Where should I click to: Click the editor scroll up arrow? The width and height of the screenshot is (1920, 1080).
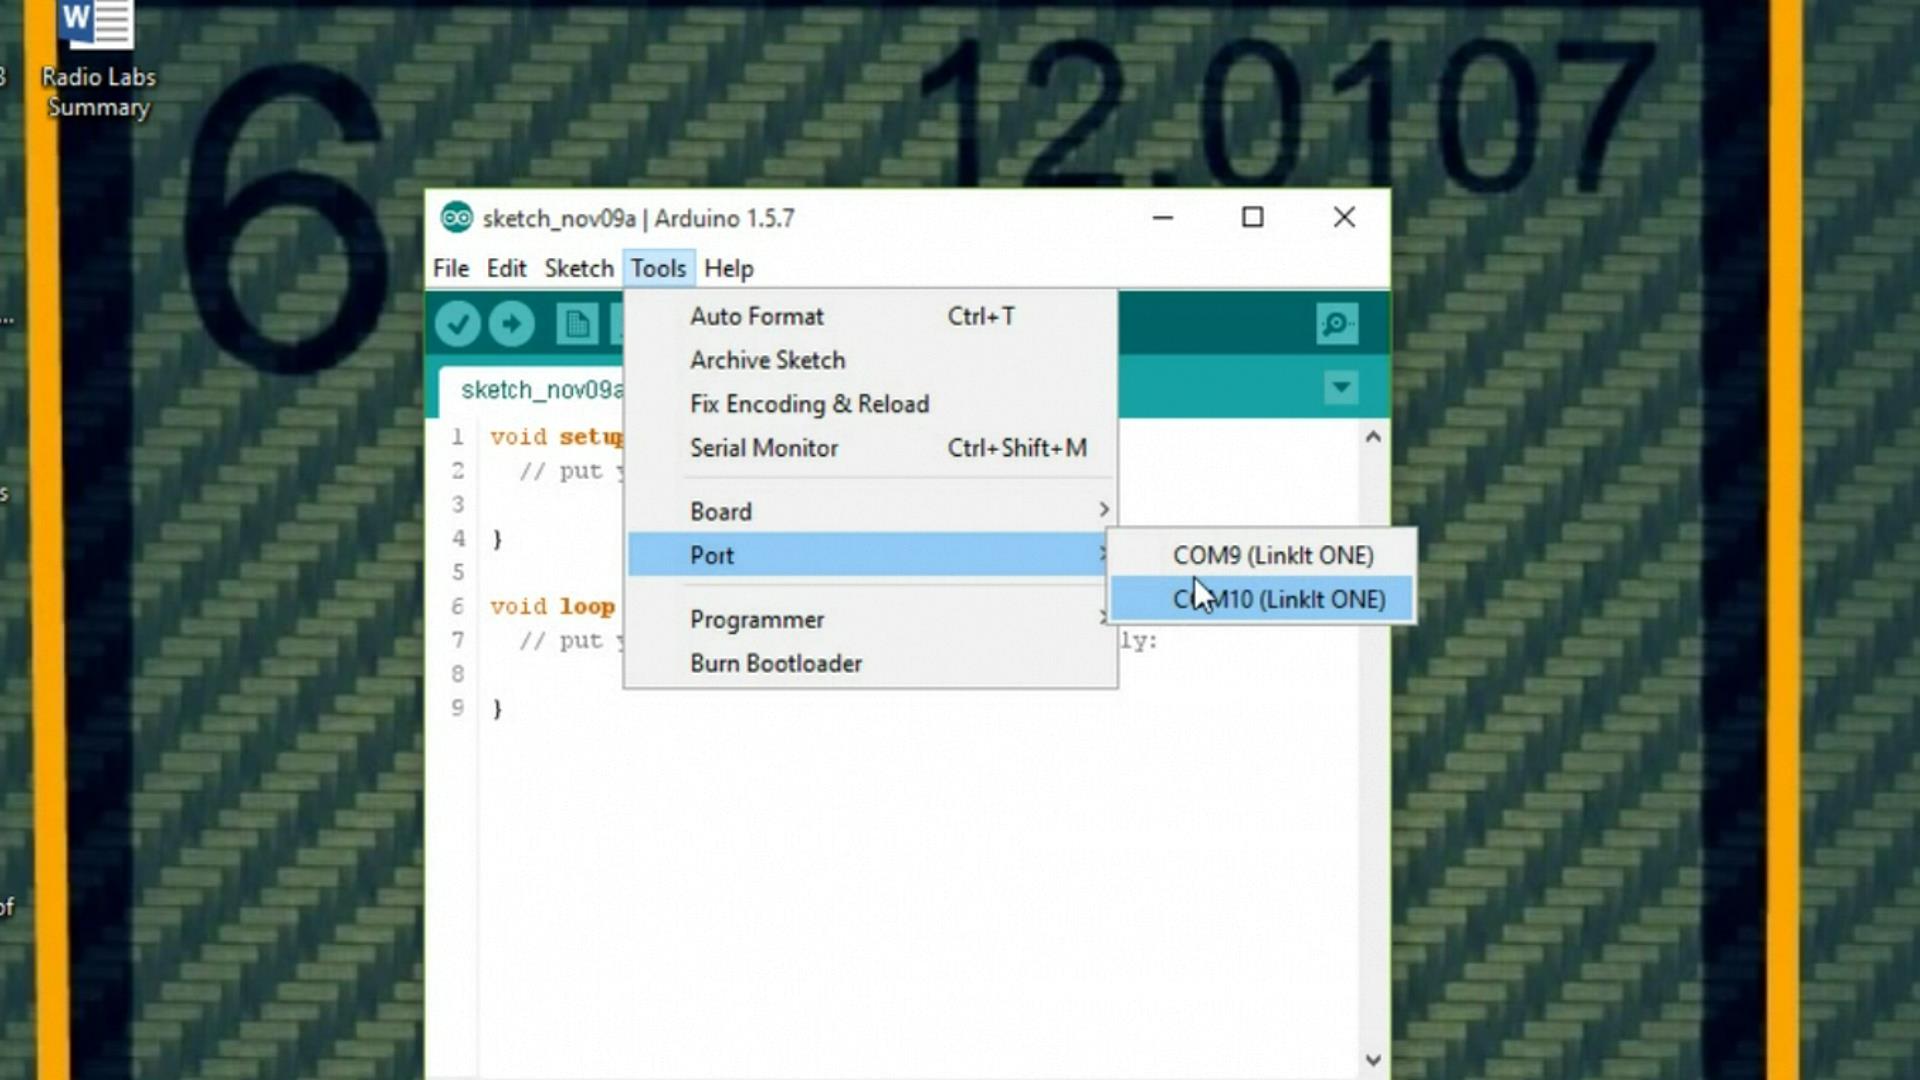click(1373, 437)
